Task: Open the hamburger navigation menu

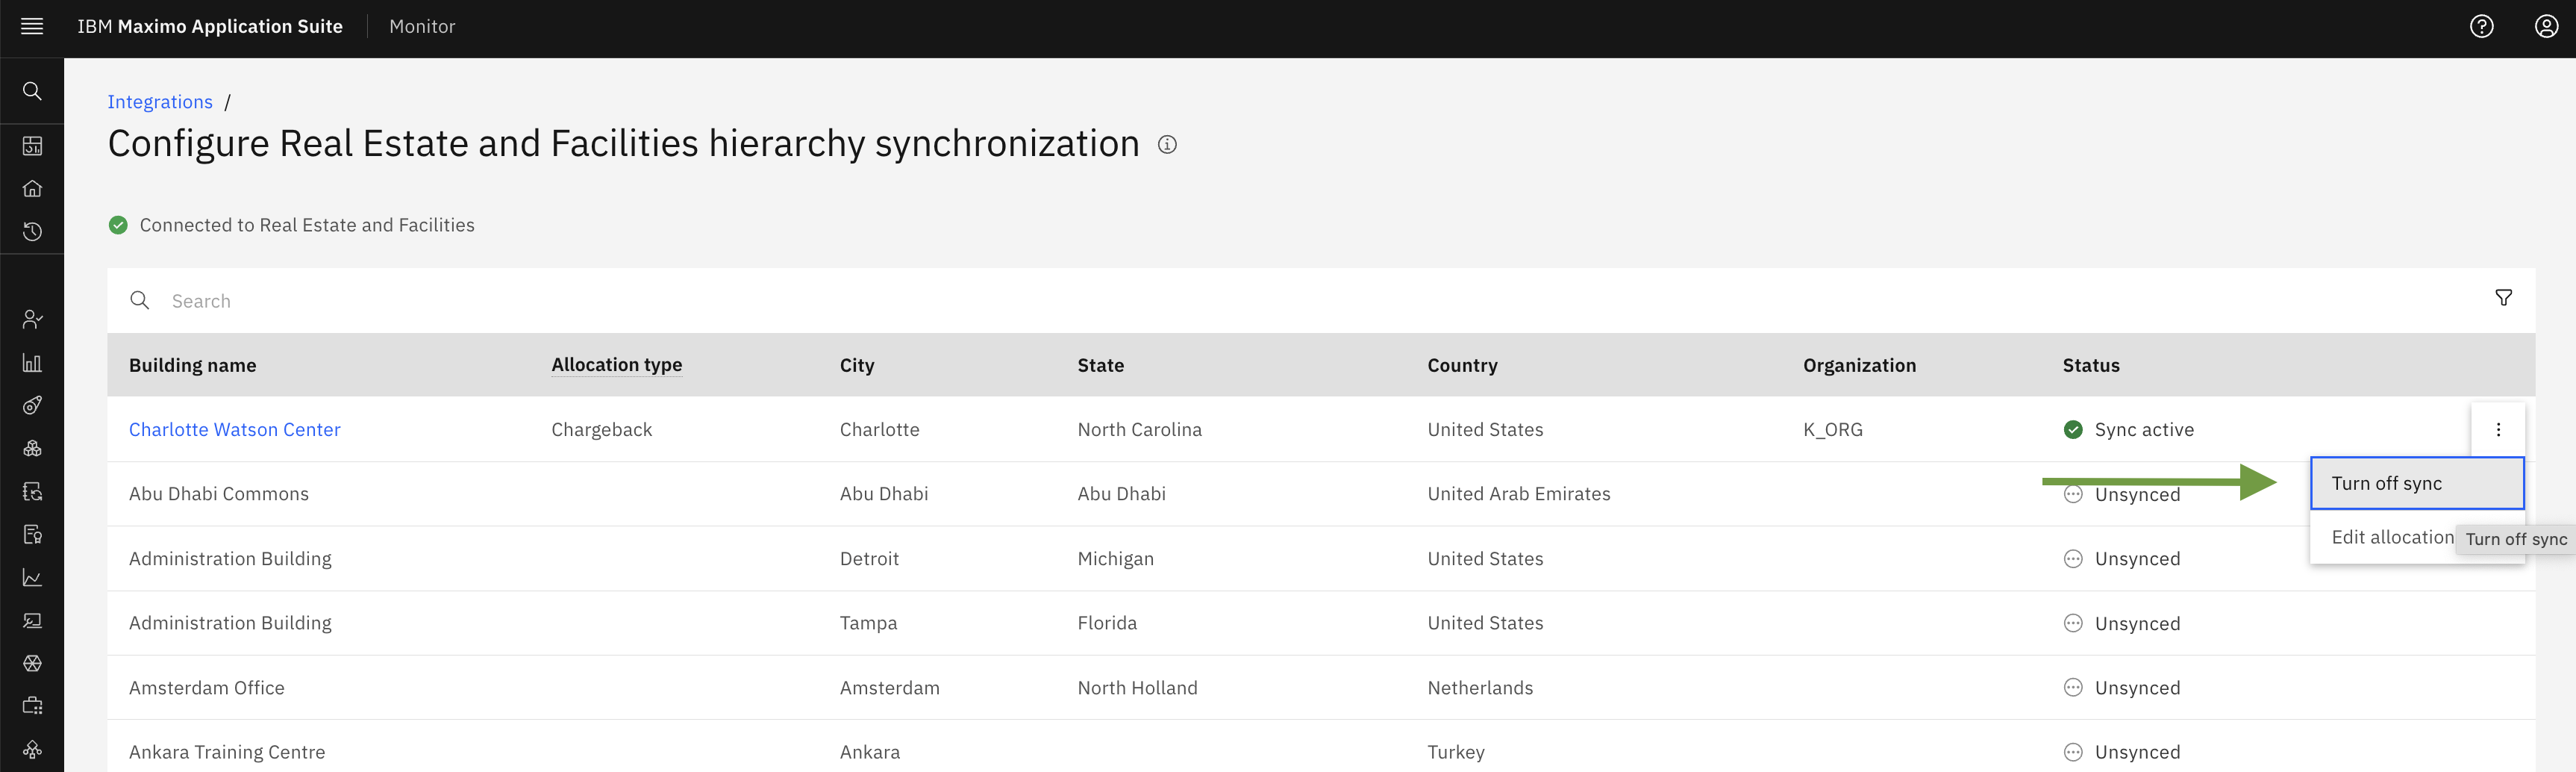Action: coord(32,27)
